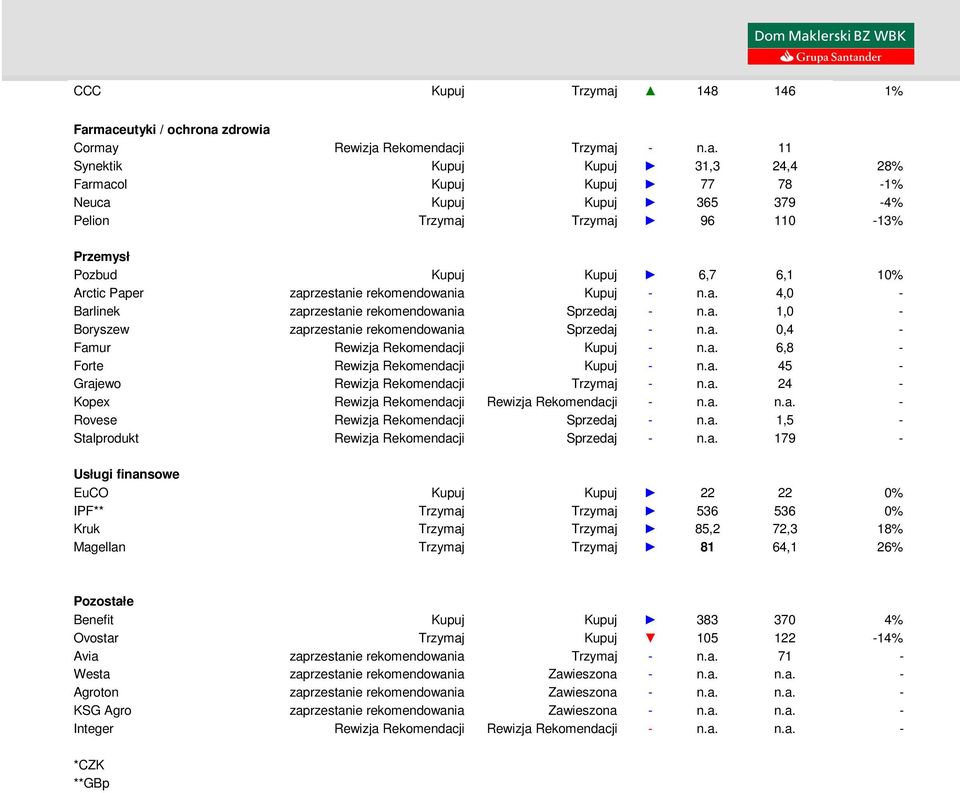Click the Grupa Santander red banner
The image size is (960, 793).
click(831, 57)
